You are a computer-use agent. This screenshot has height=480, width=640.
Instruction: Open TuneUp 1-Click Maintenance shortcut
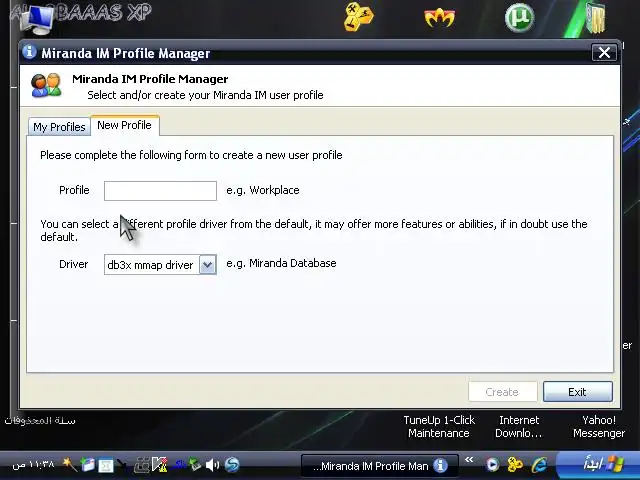click(x=439, y=427)
